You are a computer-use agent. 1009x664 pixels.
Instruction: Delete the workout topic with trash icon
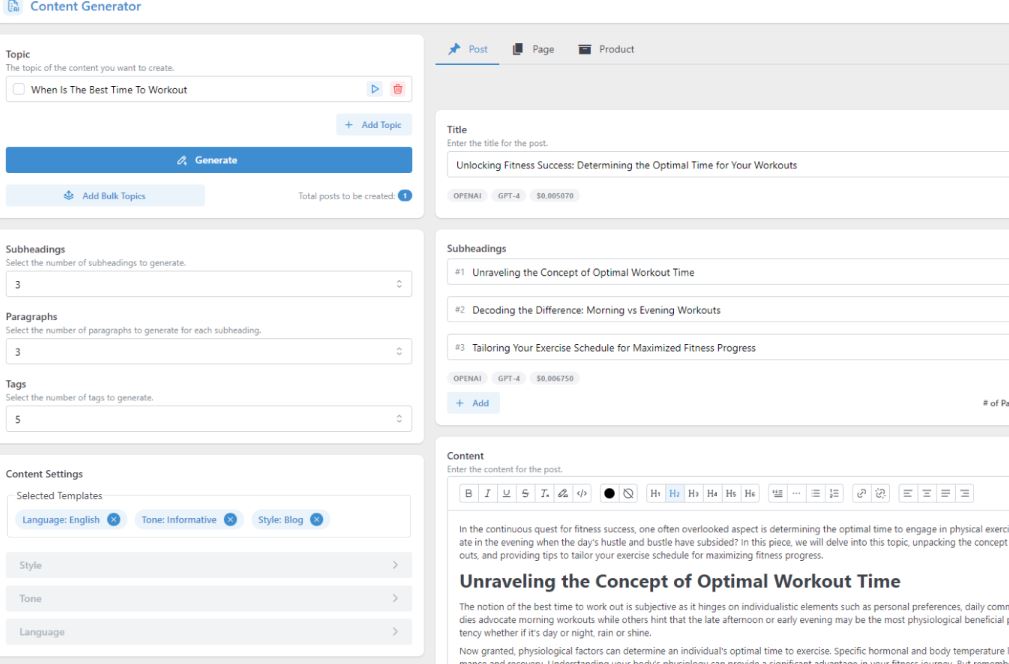(x=398, y=89)
